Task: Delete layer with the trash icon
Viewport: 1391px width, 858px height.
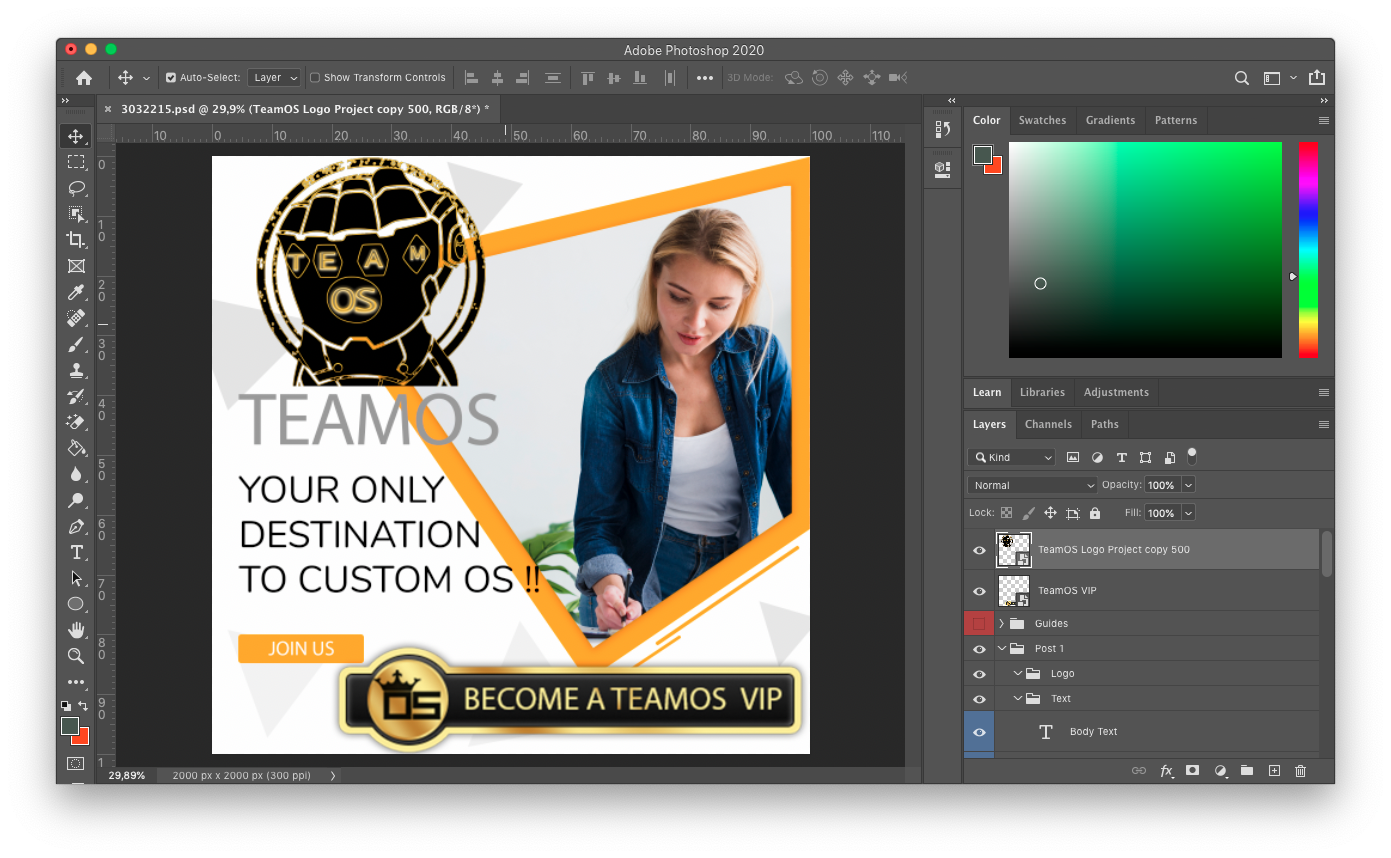Action: click(x=1300, y=771)
